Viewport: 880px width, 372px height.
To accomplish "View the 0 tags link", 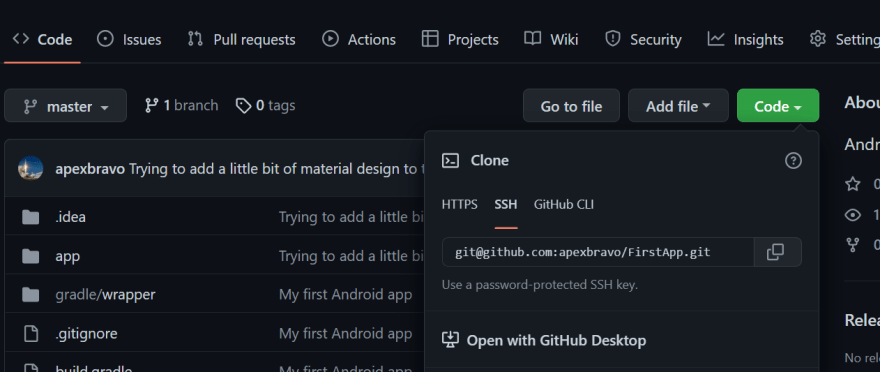I will (x=265, y=105).
